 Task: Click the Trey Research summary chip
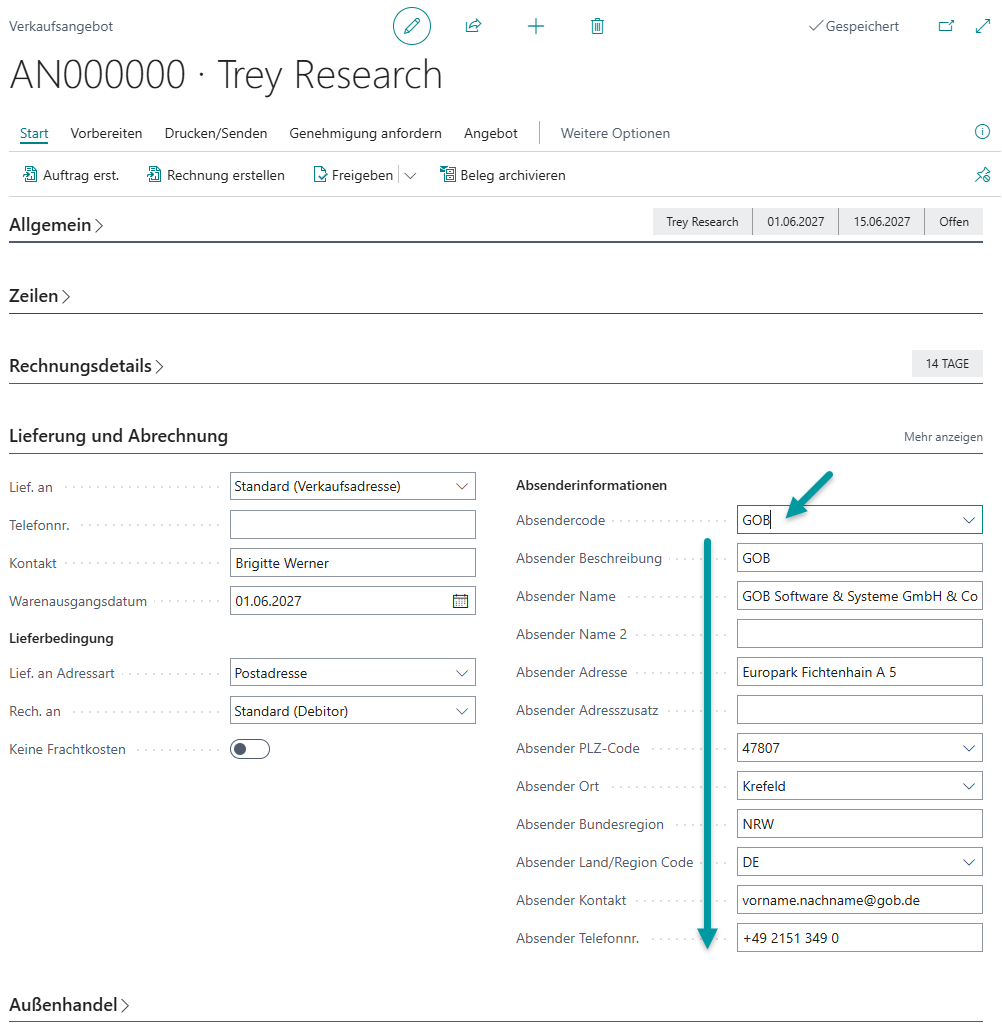[x=702, y=222]
